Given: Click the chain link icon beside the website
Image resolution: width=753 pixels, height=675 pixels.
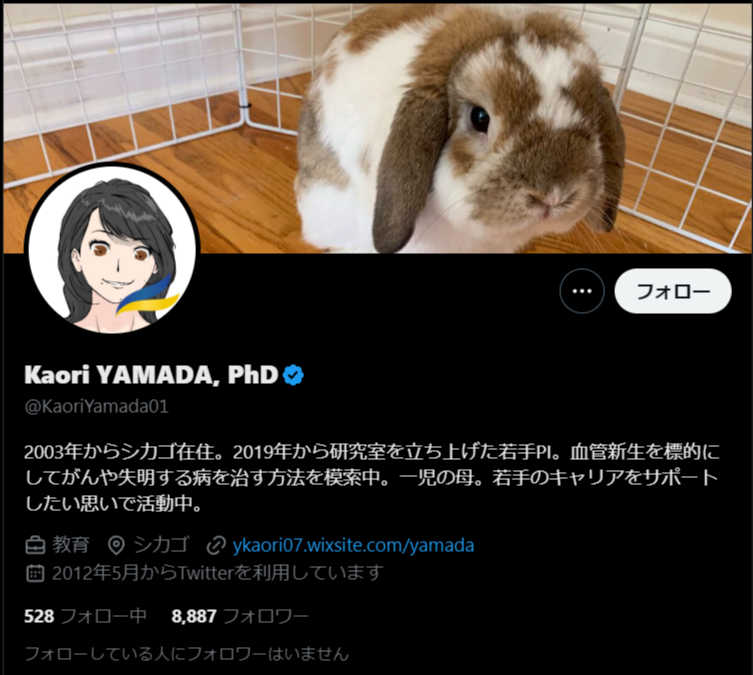Looking at the screenshot, I should 216,546.
